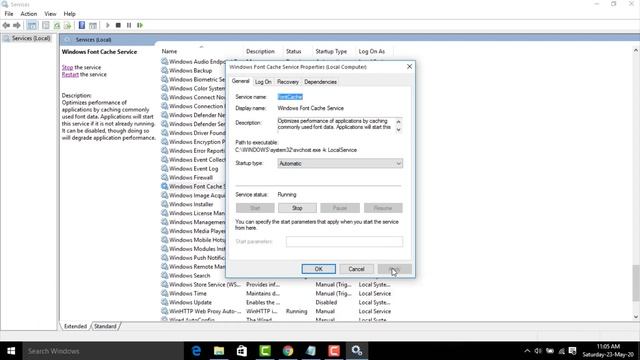
Task: Click gear icon beside Windows Backup
Action: [164, 70]
